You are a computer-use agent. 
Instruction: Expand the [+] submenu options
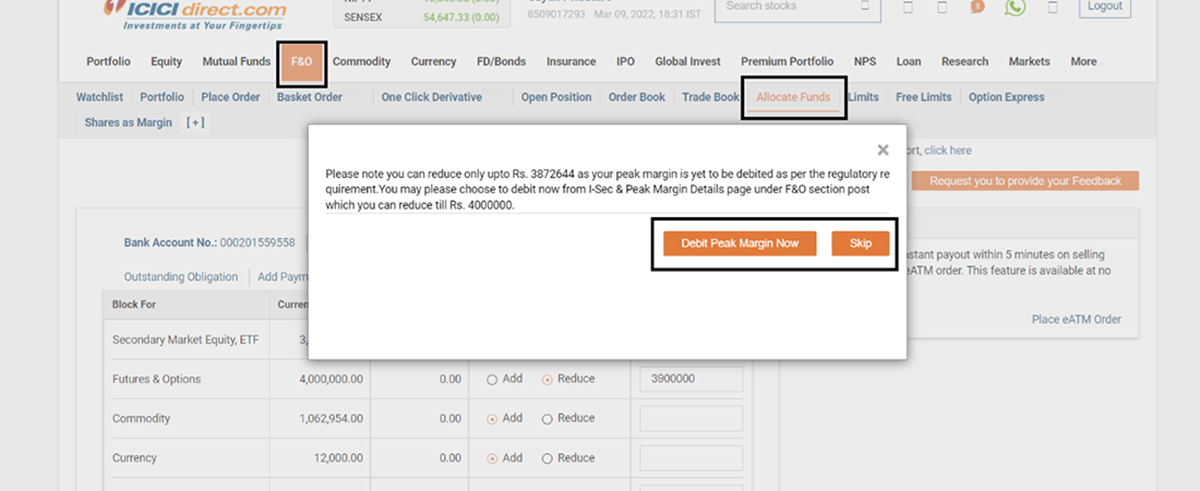[x=195, y=123]
